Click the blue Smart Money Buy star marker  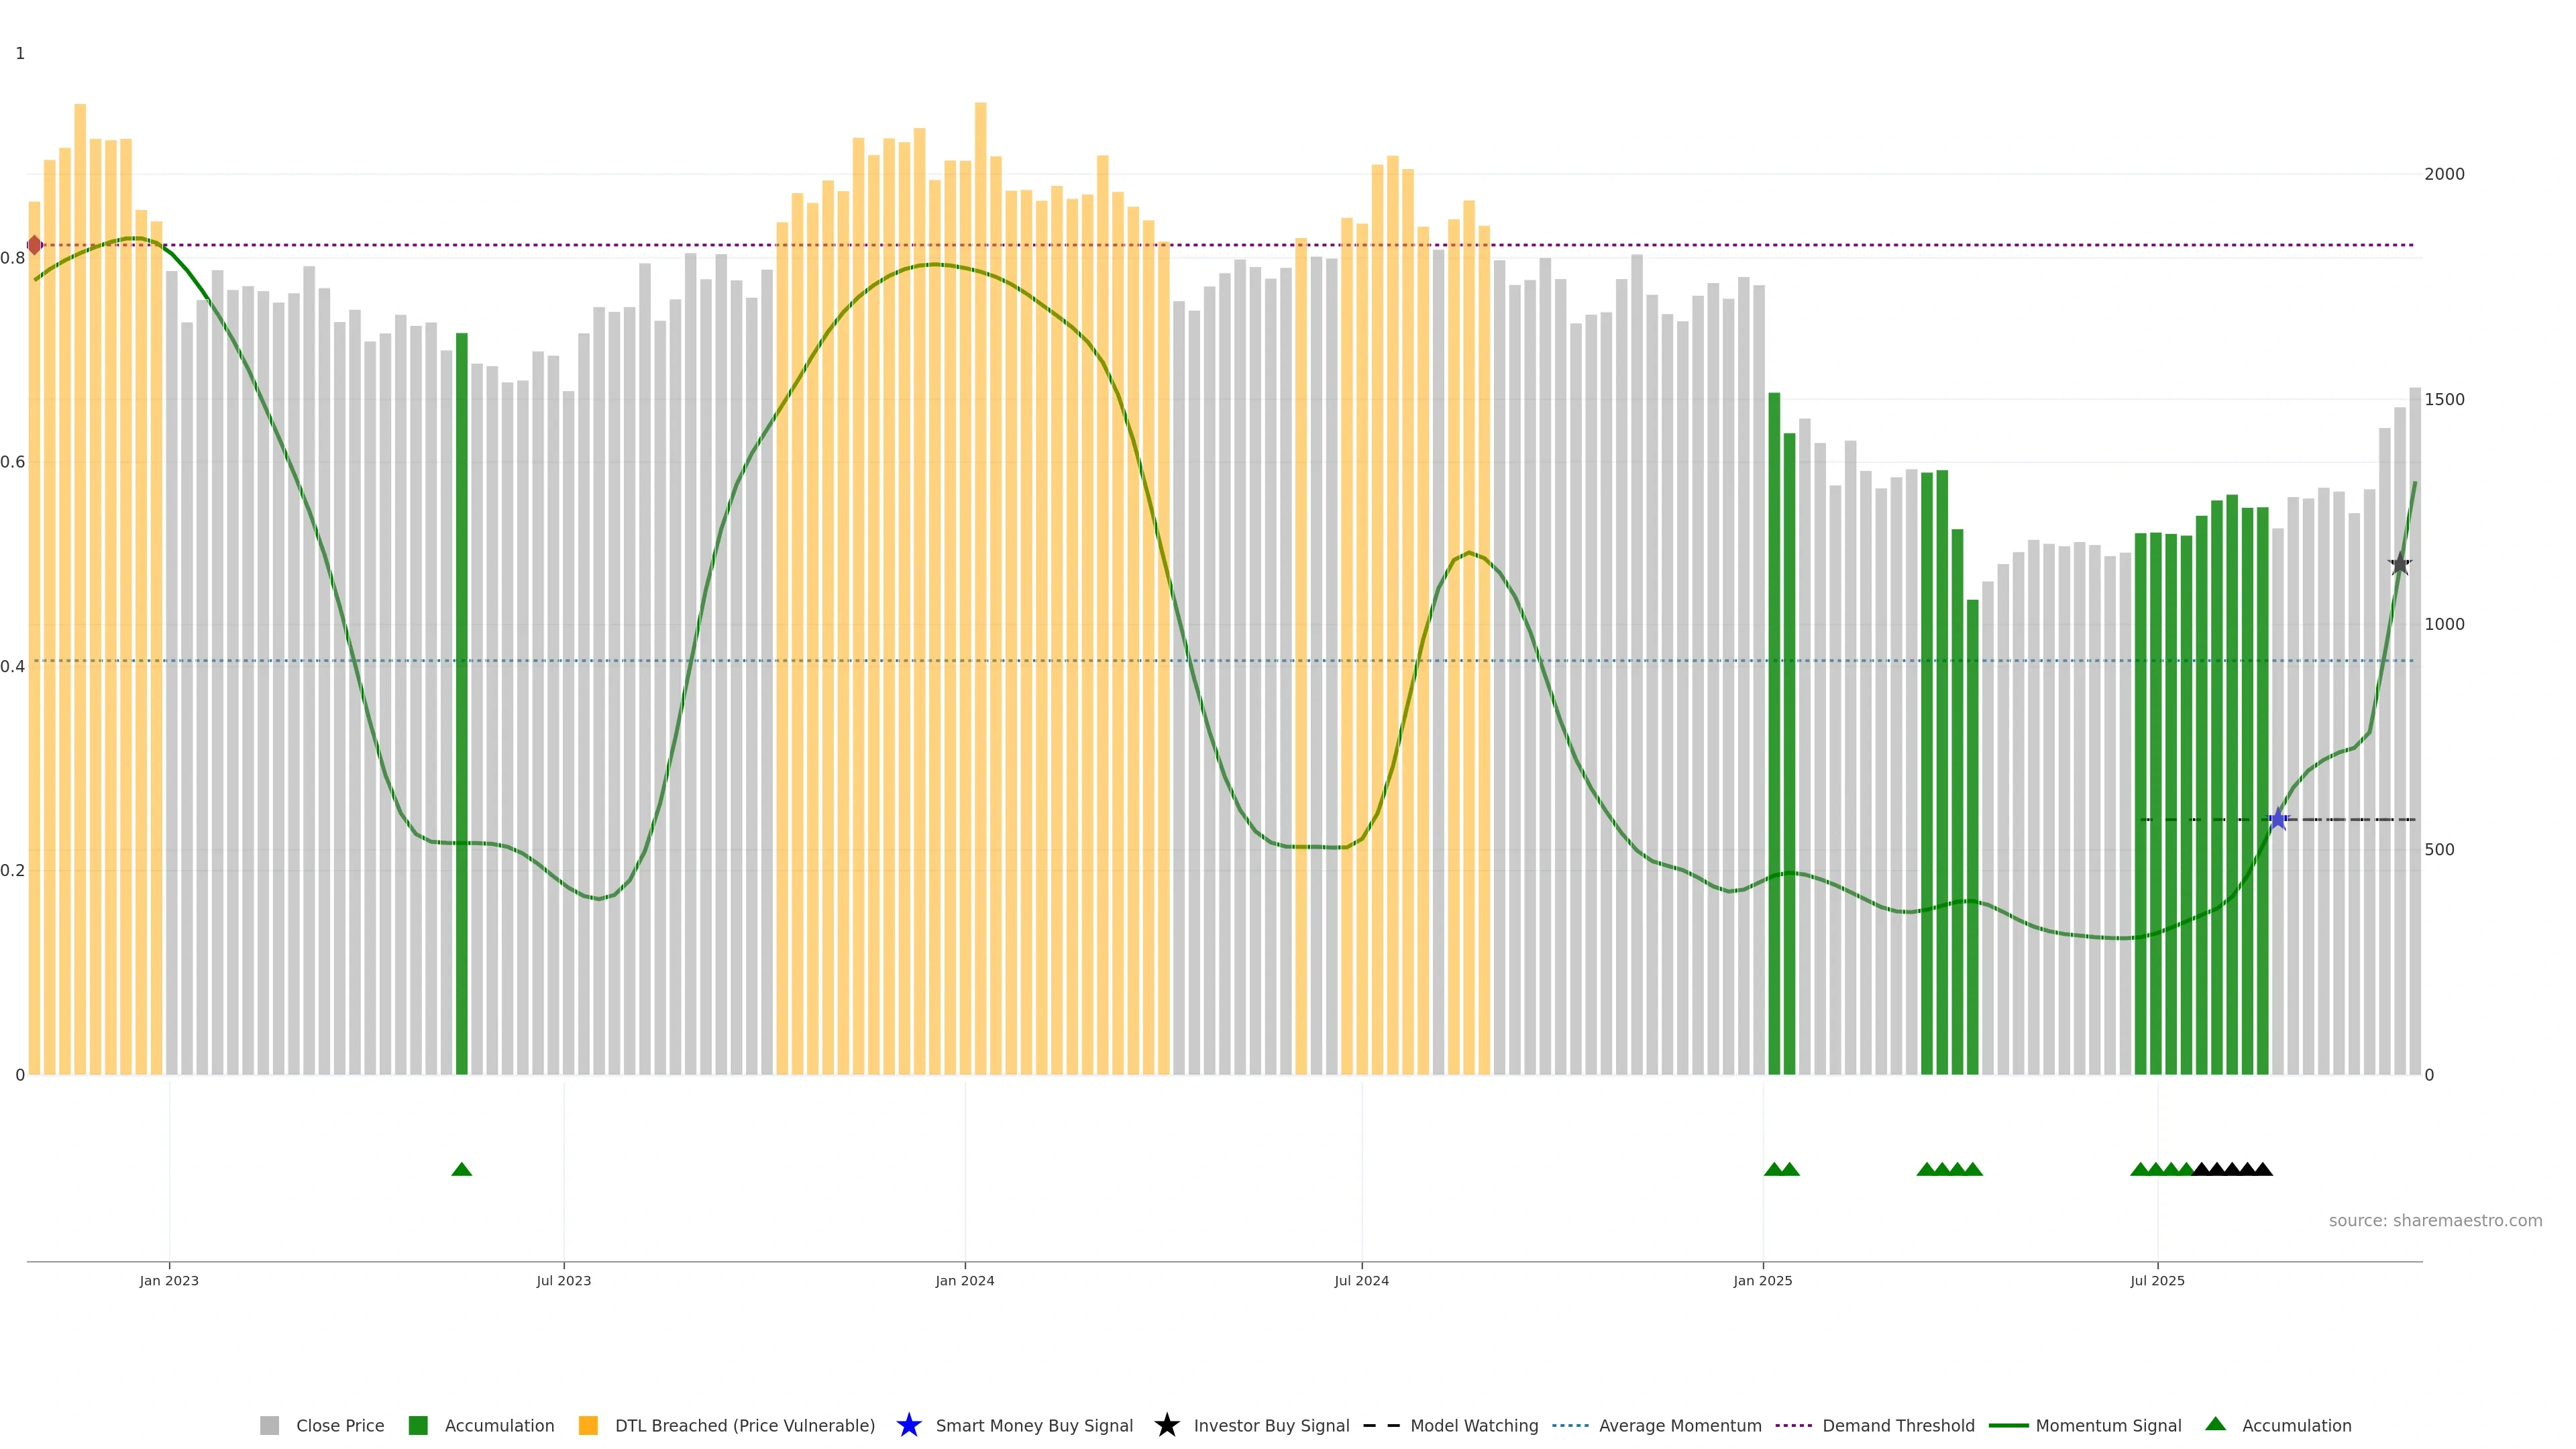[x=2278, y=819]
